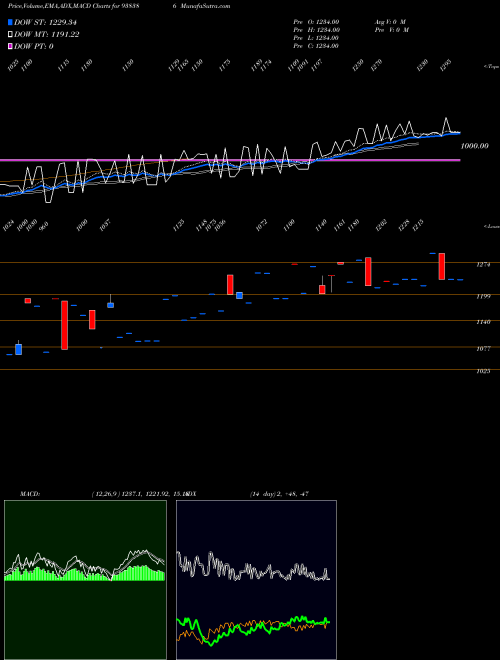Click the 1199 price axis label
This screenshot has height=660, width=500.
484,297
